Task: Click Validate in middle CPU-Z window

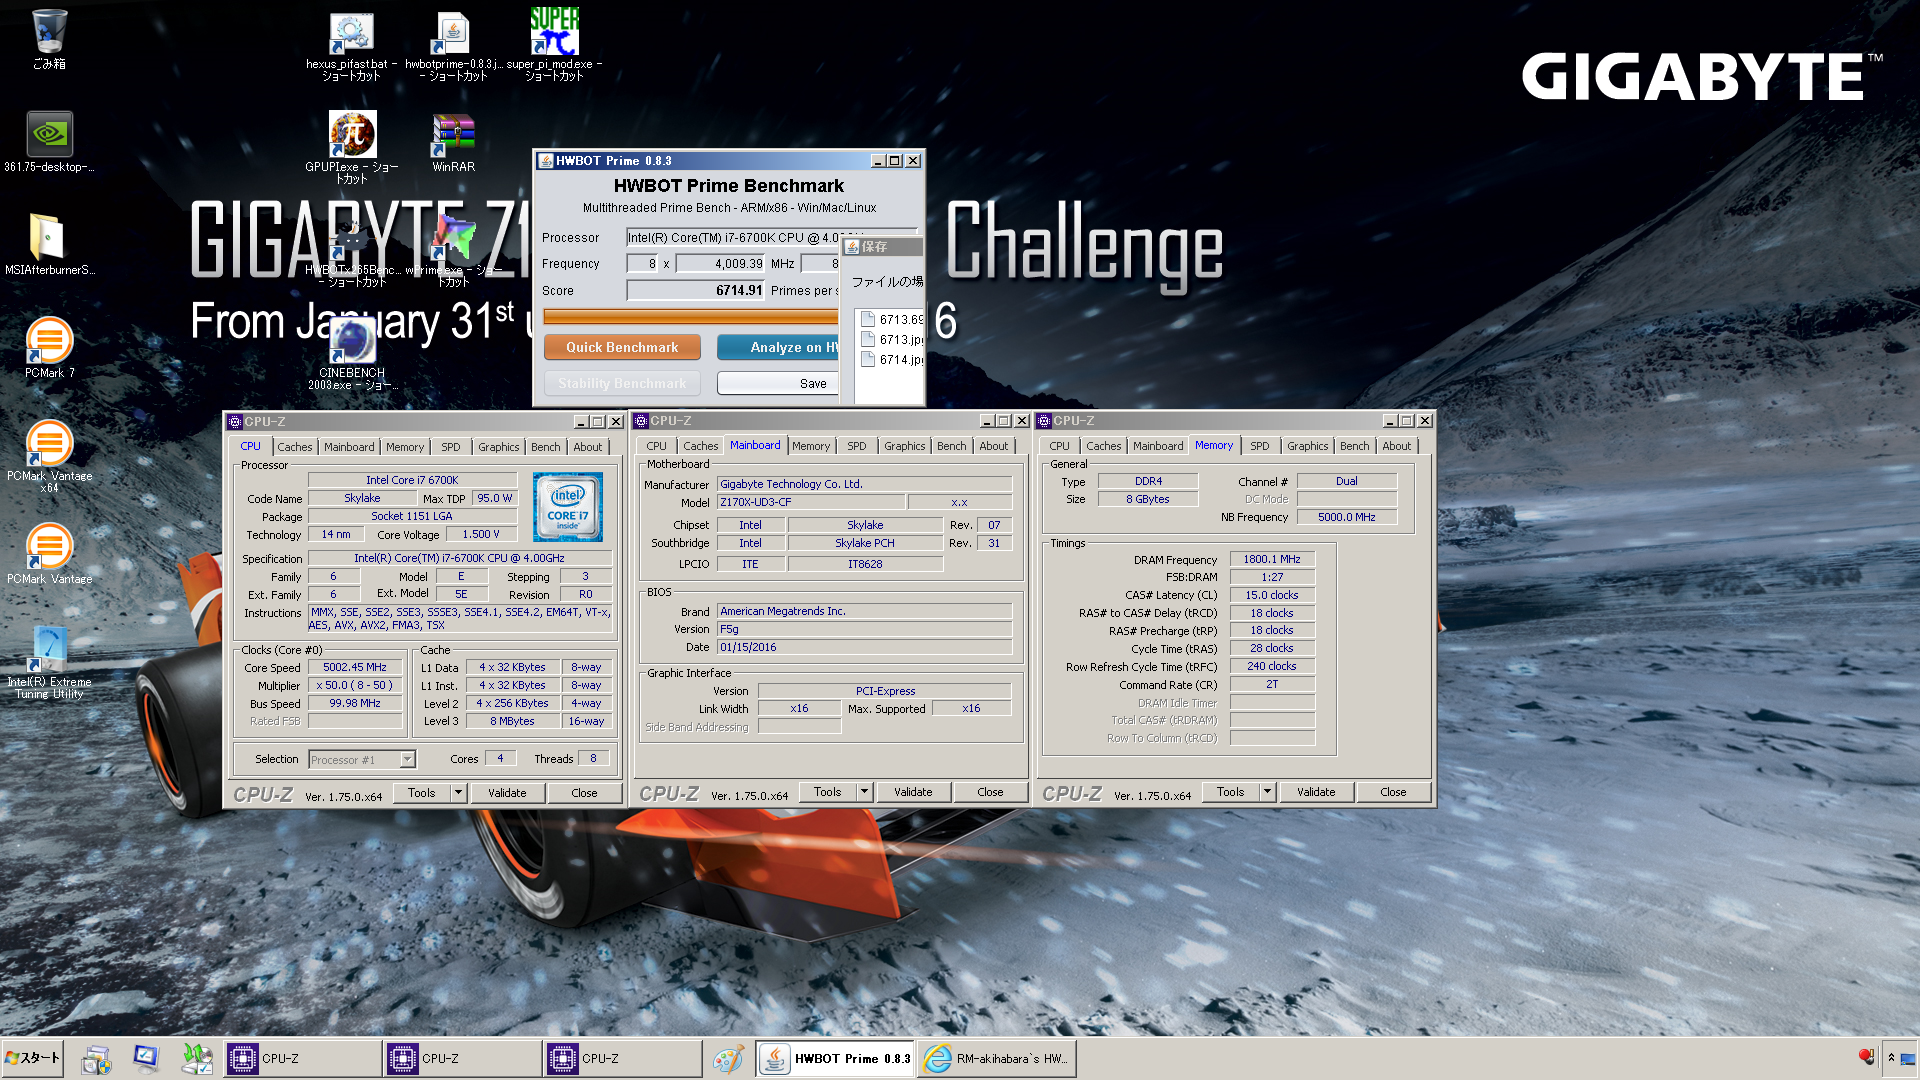Action: click(913, 791)
